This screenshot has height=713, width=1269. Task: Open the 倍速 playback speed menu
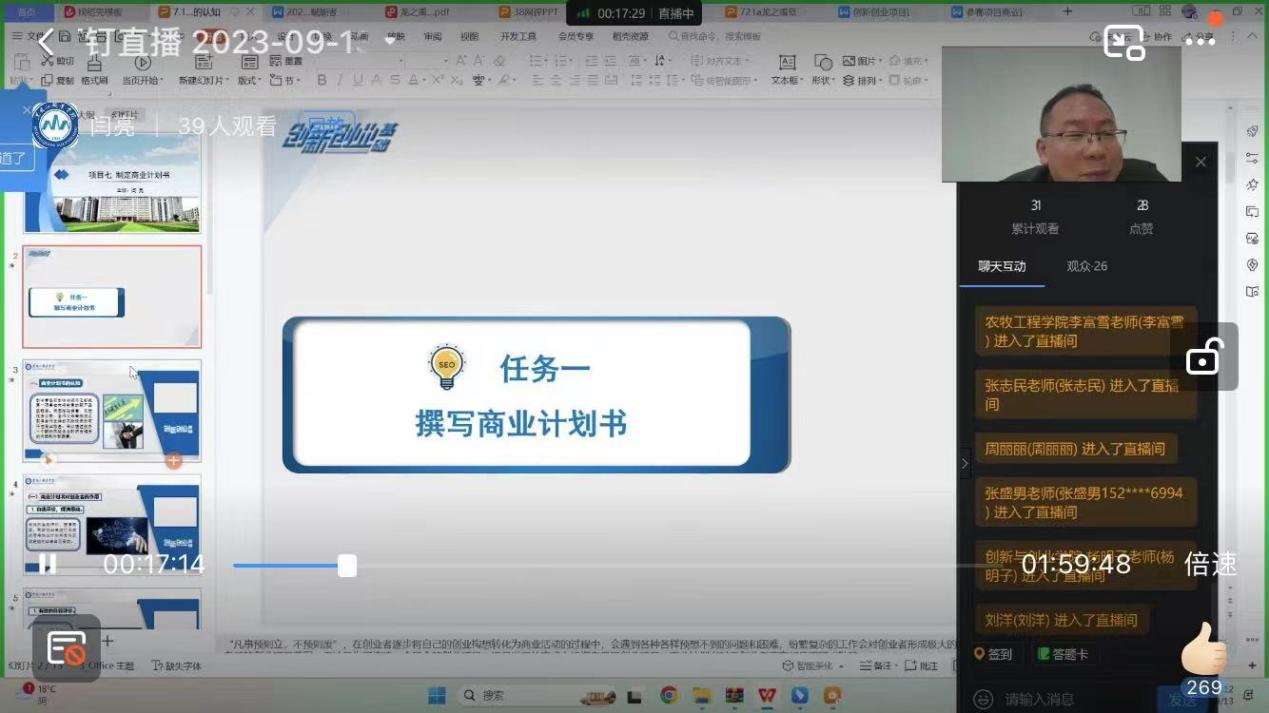pos(1210,564)
